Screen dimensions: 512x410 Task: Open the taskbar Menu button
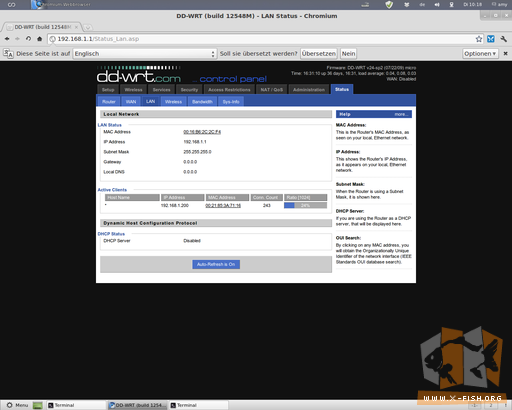coord(18,405)
